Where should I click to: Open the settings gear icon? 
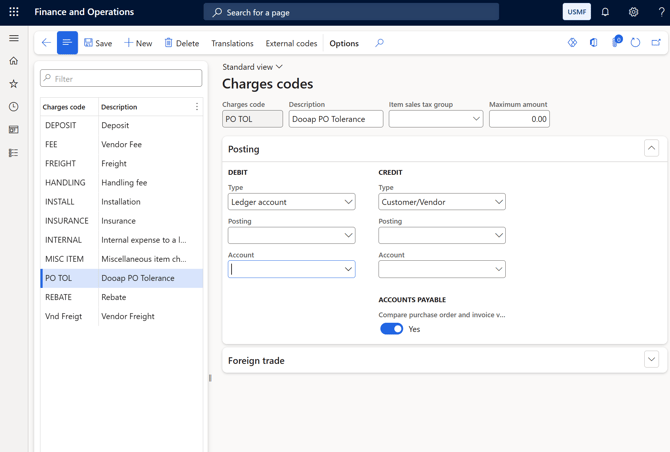633,12
